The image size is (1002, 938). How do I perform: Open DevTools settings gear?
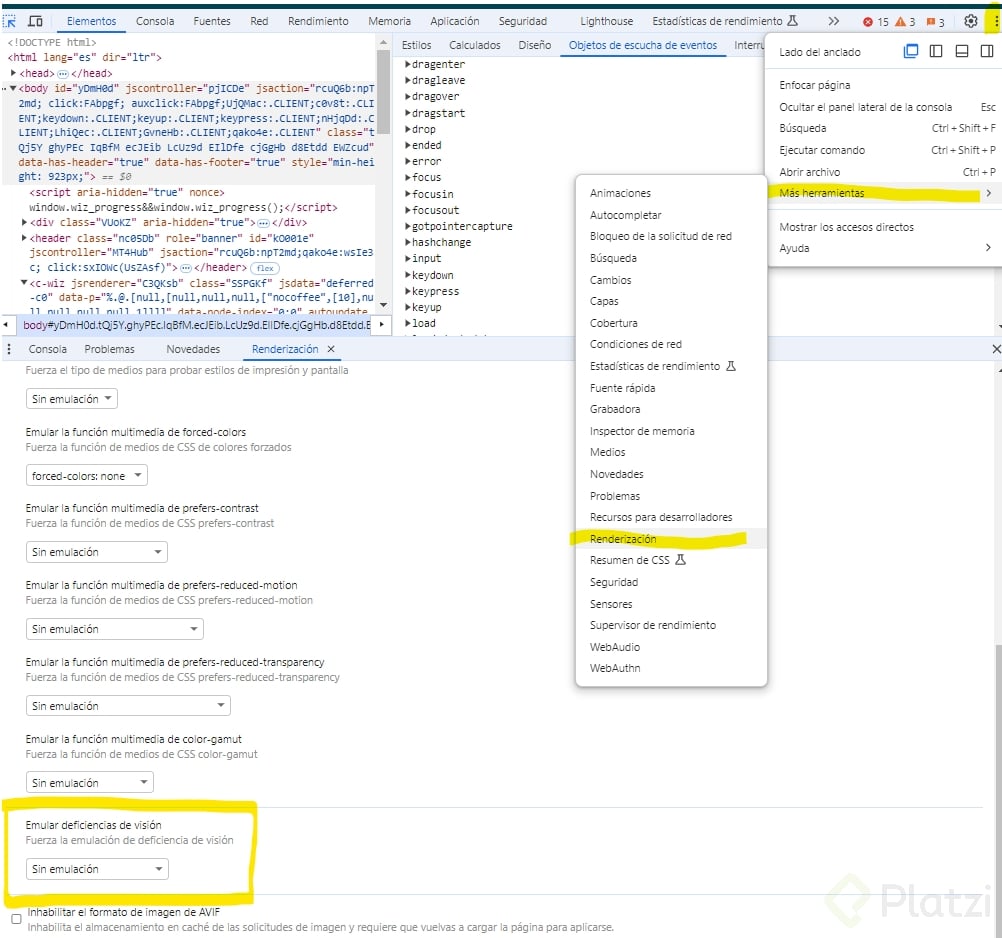tap(971, 21)
